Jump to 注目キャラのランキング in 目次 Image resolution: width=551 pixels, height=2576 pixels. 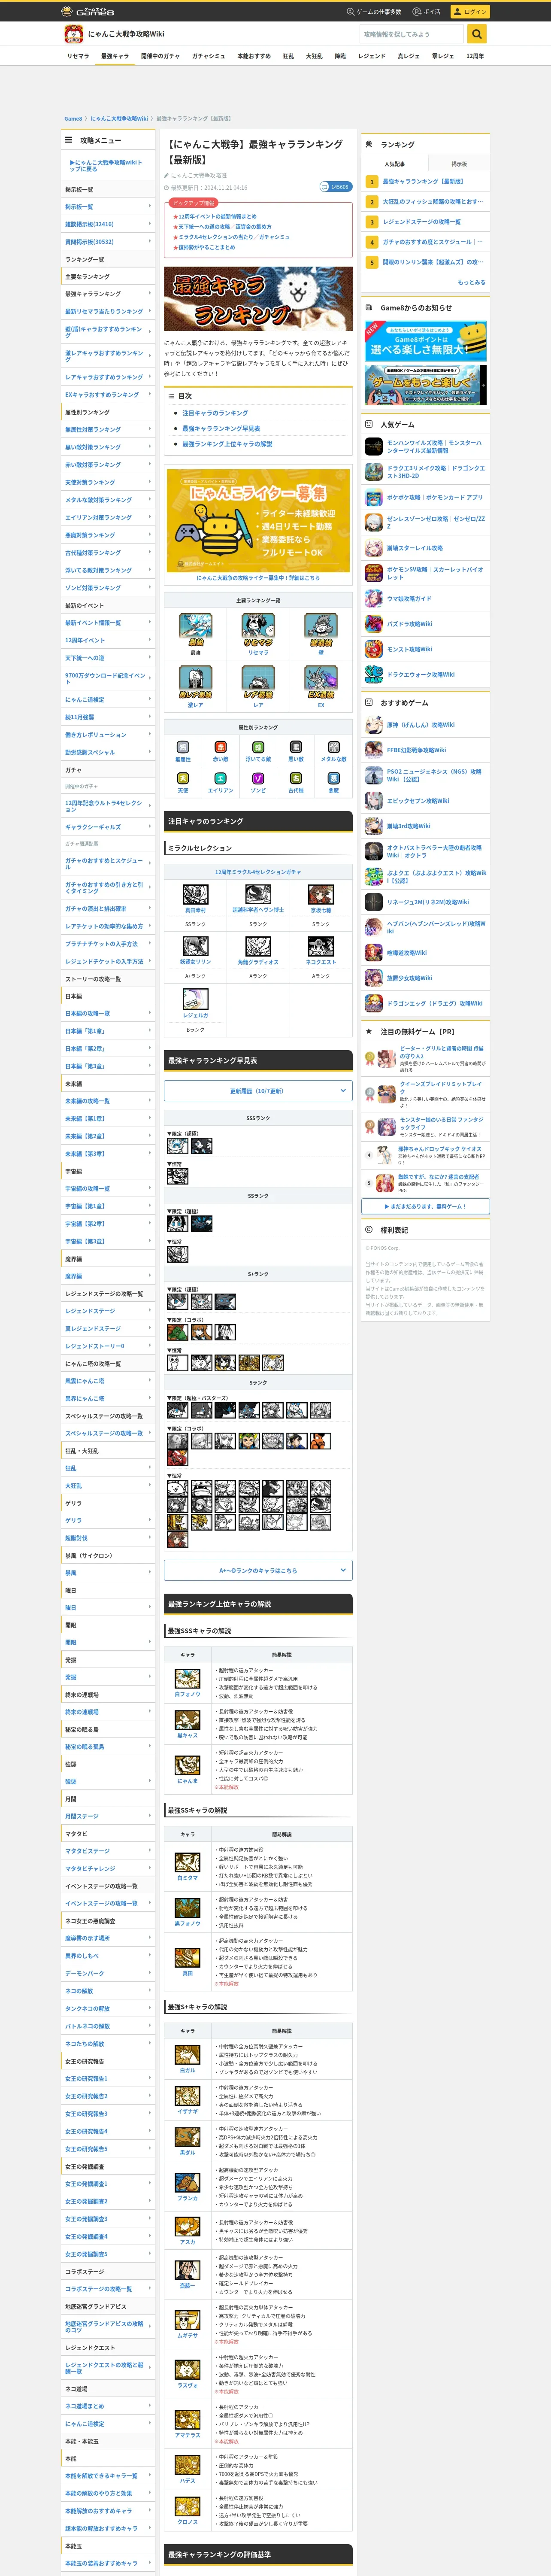coord(215,413)
